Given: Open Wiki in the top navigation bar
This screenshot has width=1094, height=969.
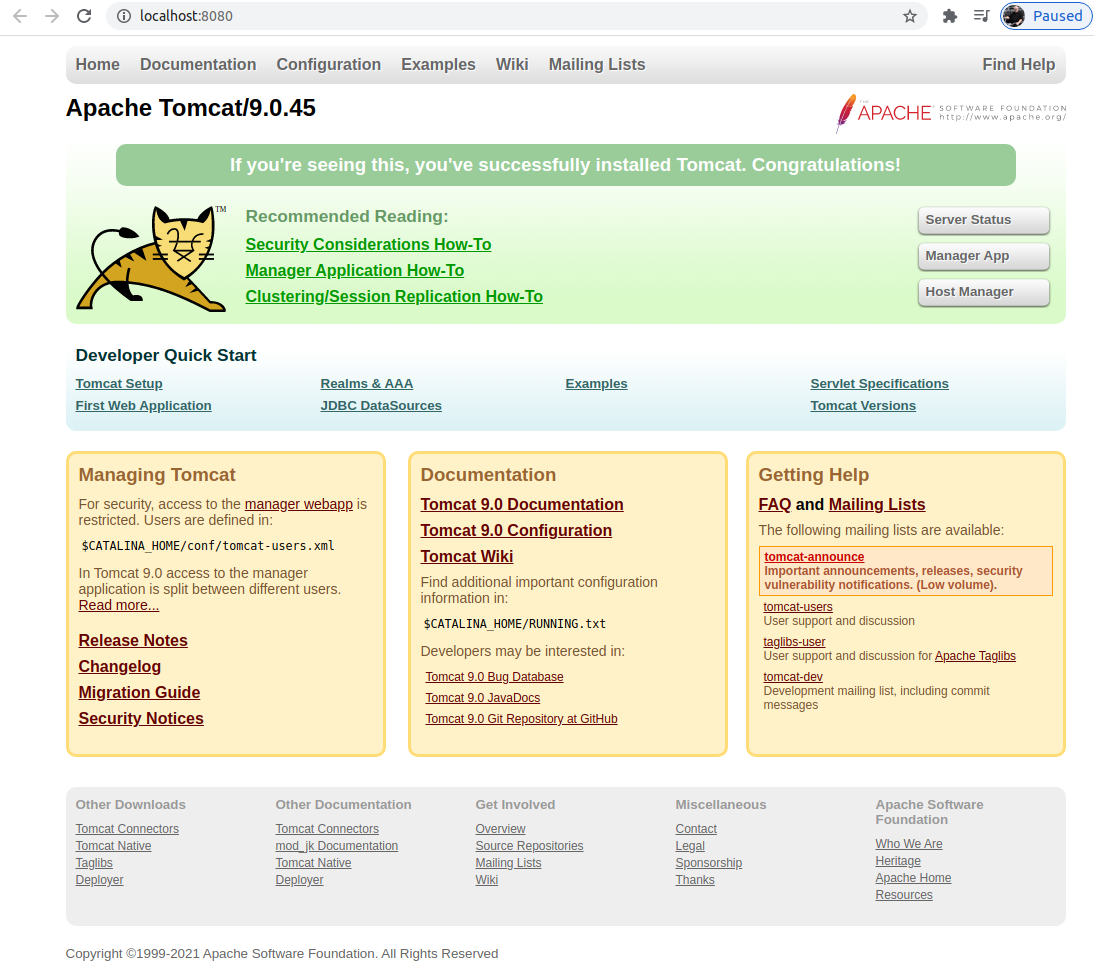Looking at the screenshot, I should tap(512, 64).
